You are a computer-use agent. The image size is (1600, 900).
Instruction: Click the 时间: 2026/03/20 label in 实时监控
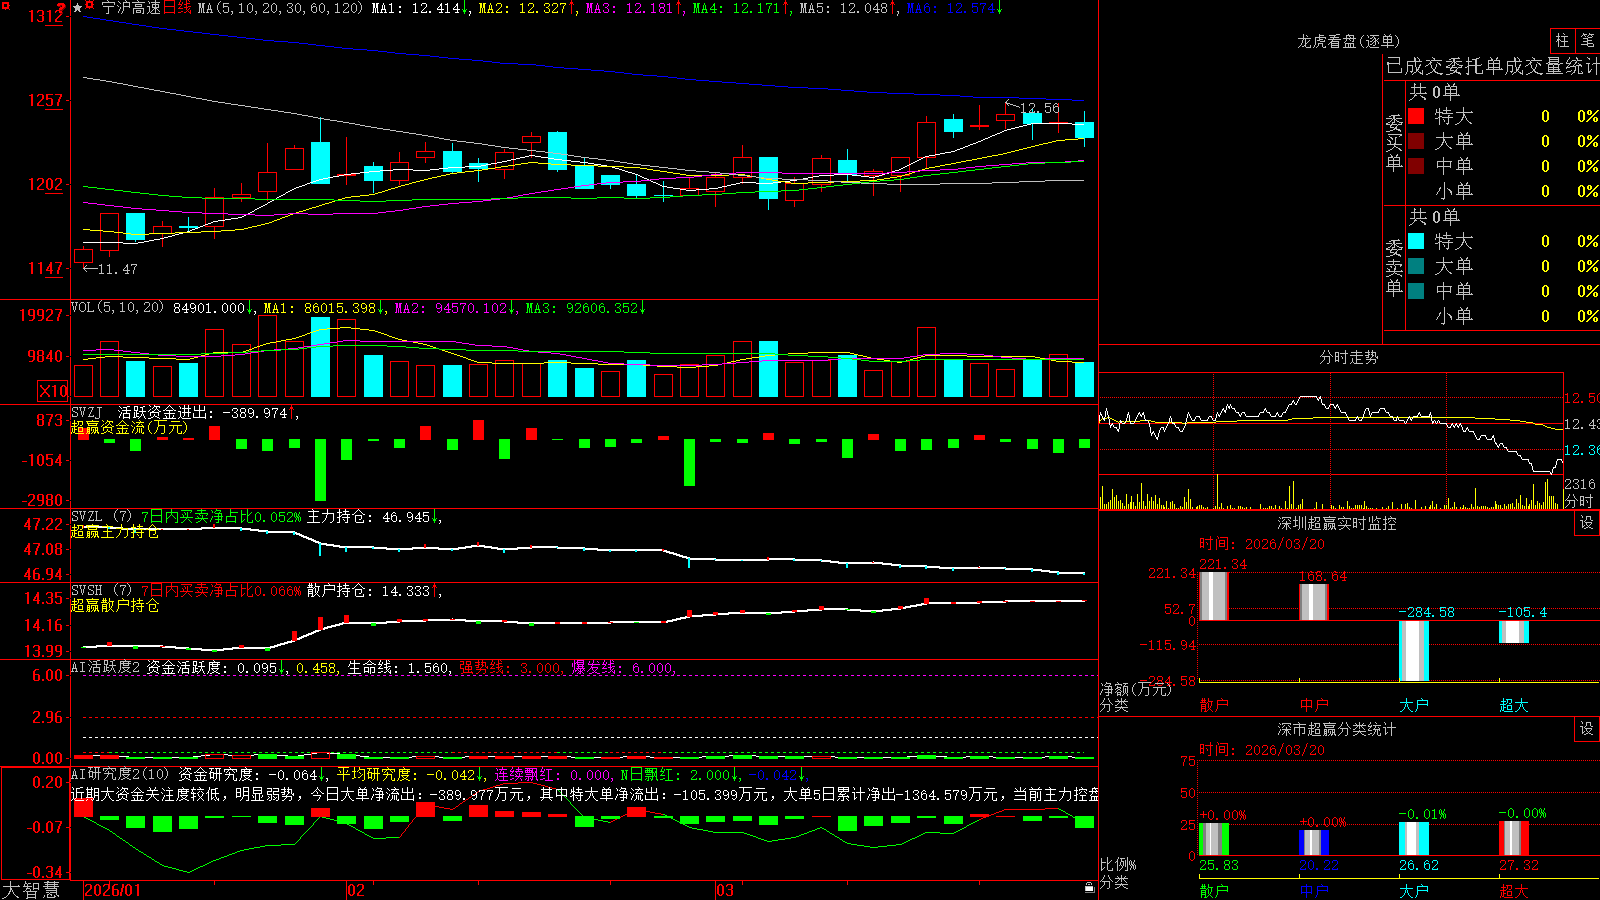click(x=1262, y=544)
